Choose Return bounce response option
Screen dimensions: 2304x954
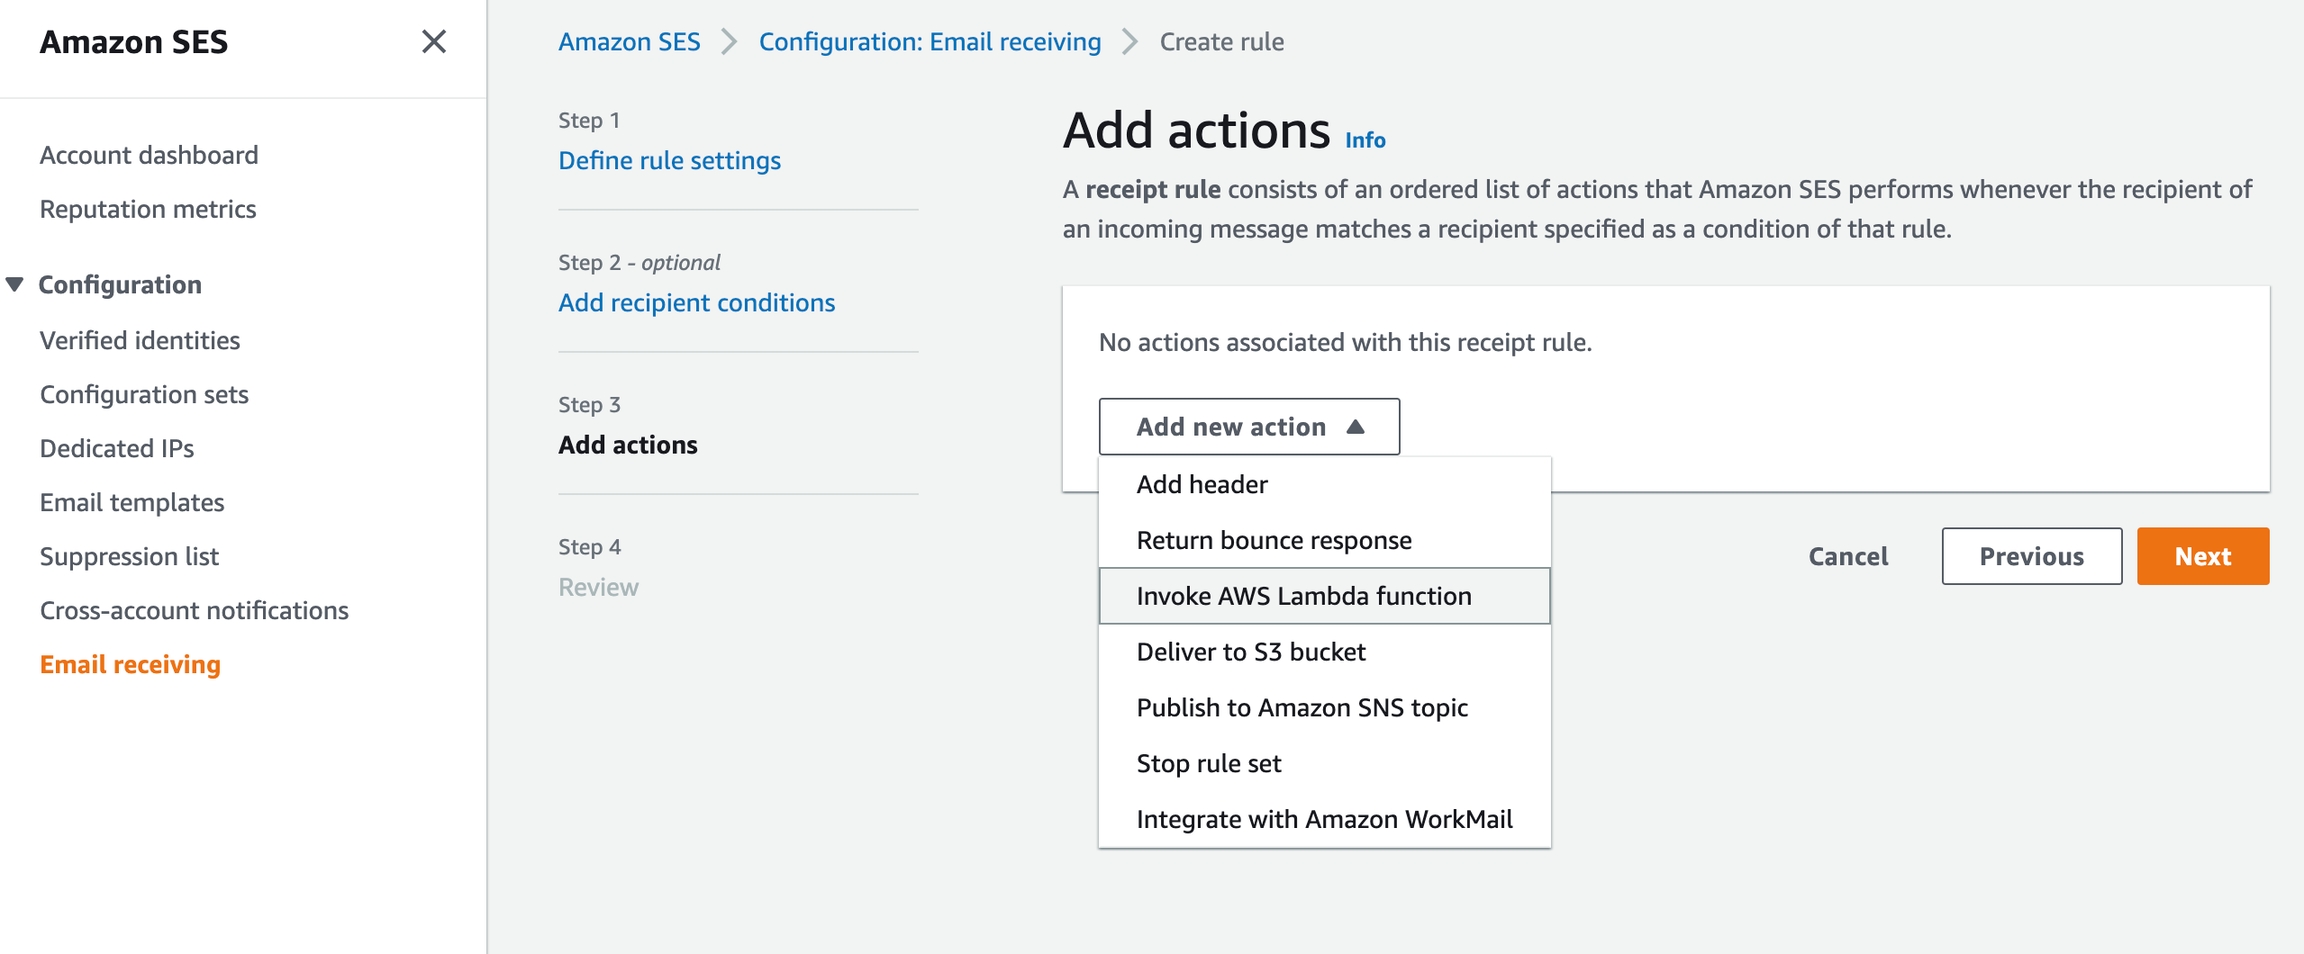[1274, 541]
